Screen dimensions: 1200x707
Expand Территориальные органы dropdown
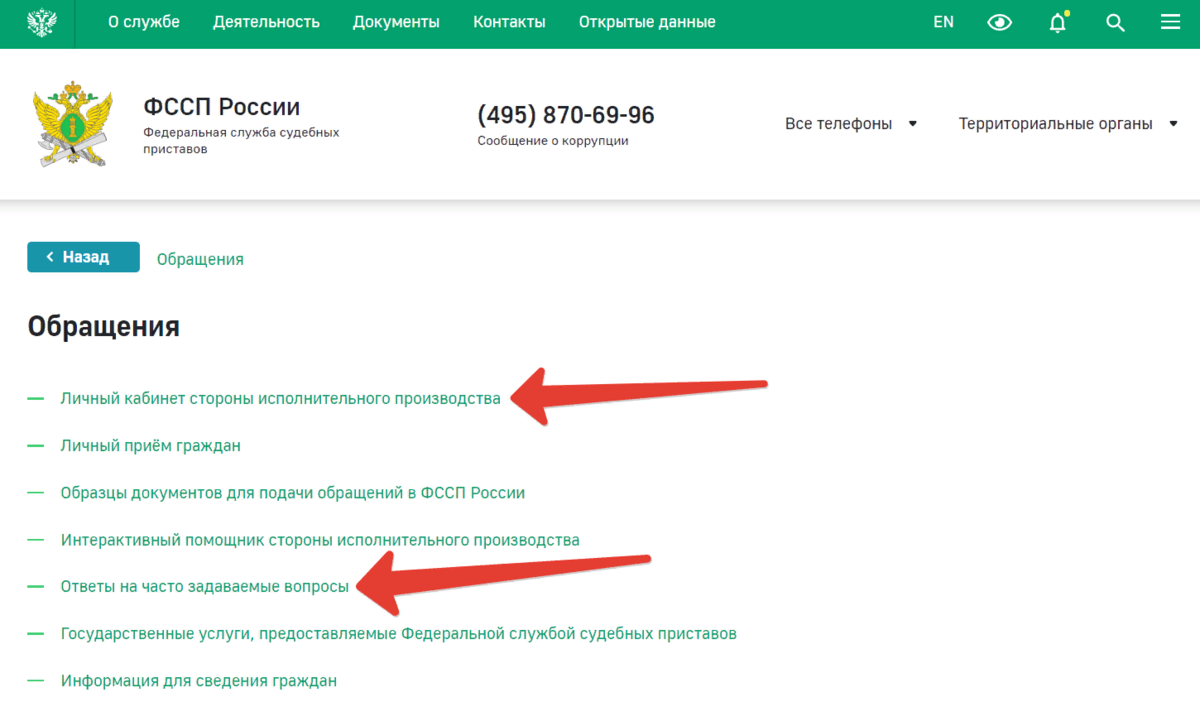(x=1067, y=124)
